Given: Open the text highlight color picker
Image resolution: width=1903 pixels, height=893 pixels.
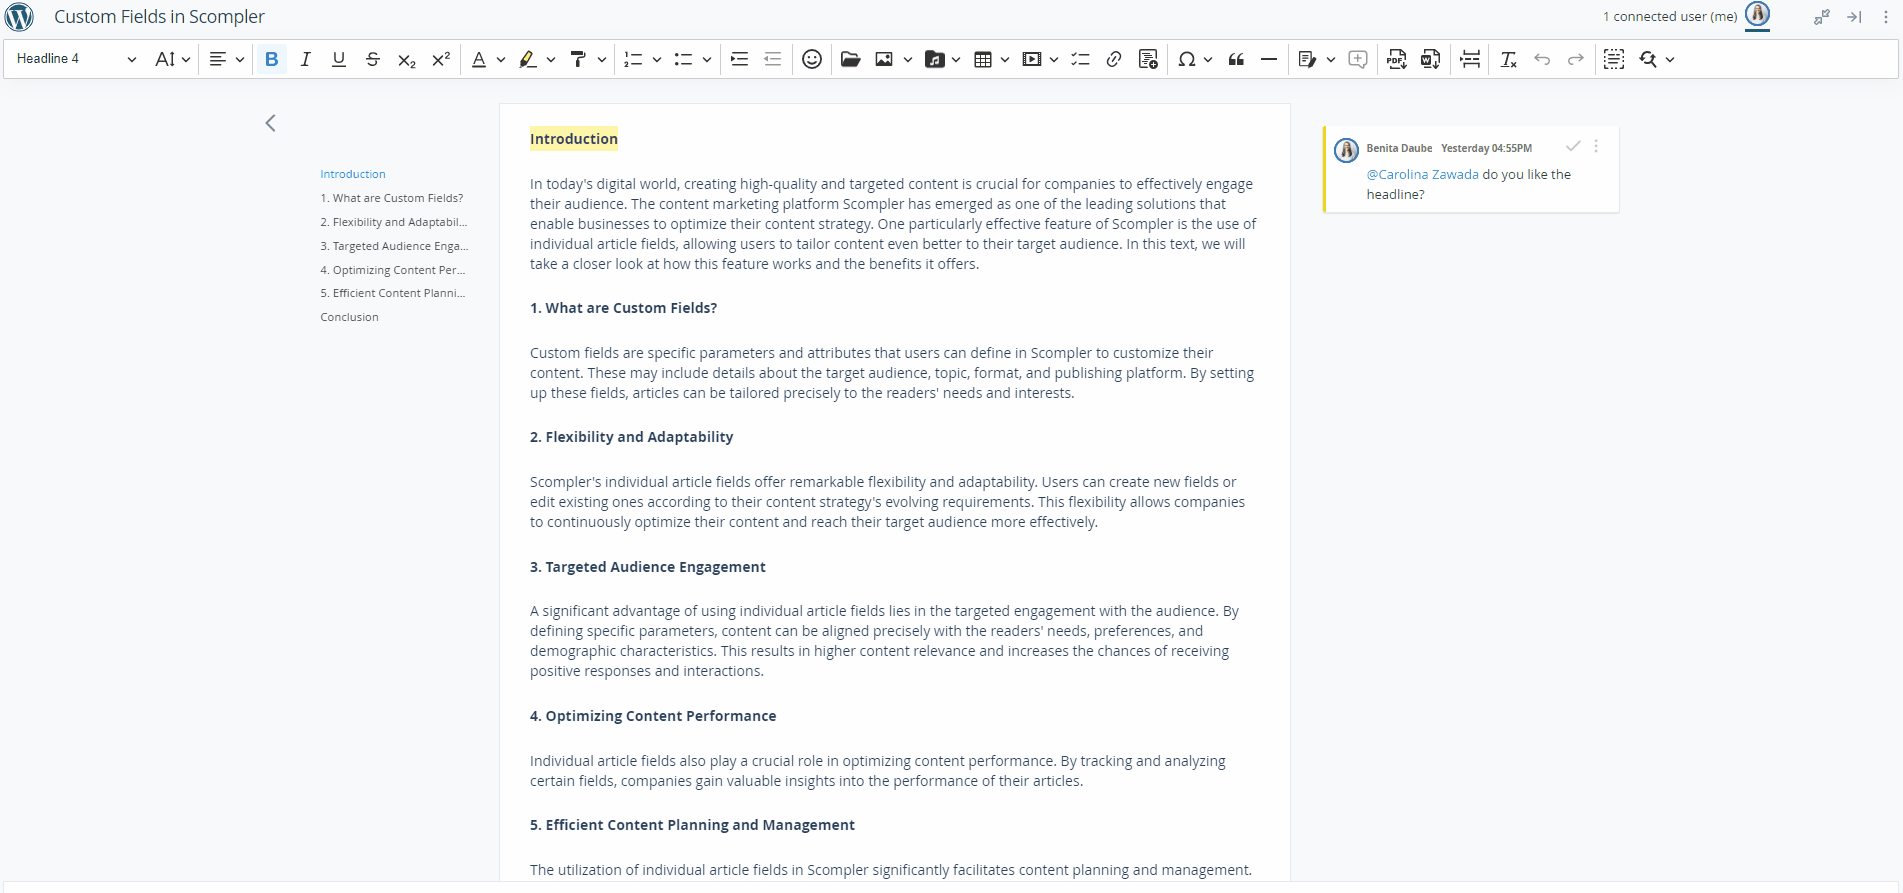Looking at the screenshot, I should click(x=551, y=60).
